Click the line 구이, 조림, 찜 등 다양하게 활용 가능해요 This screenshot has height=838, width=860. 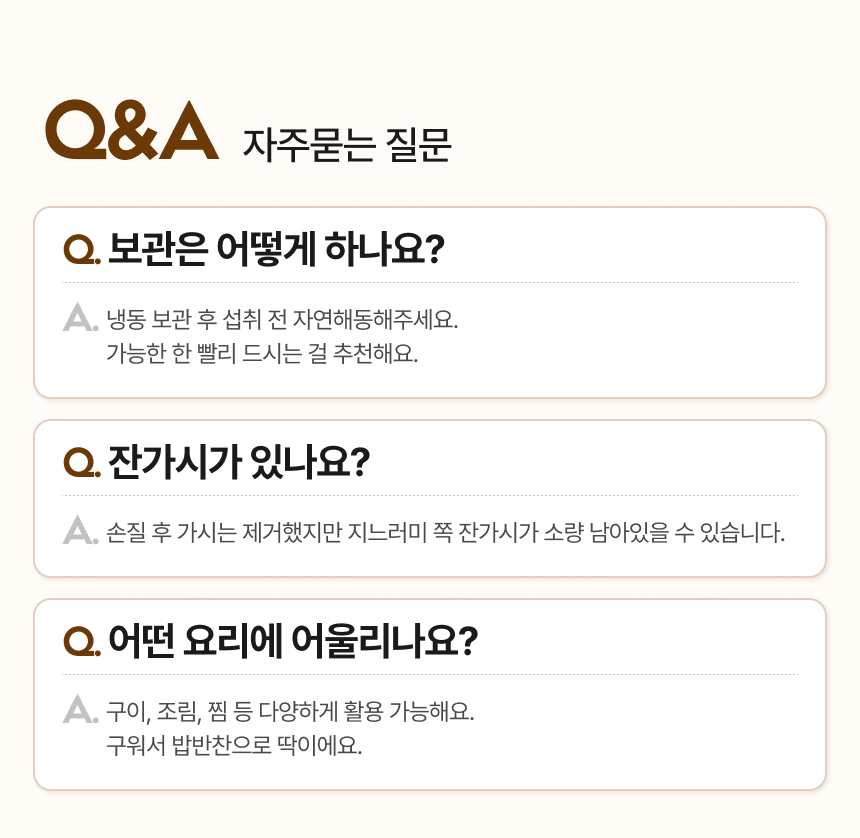(x=290, y=712)
